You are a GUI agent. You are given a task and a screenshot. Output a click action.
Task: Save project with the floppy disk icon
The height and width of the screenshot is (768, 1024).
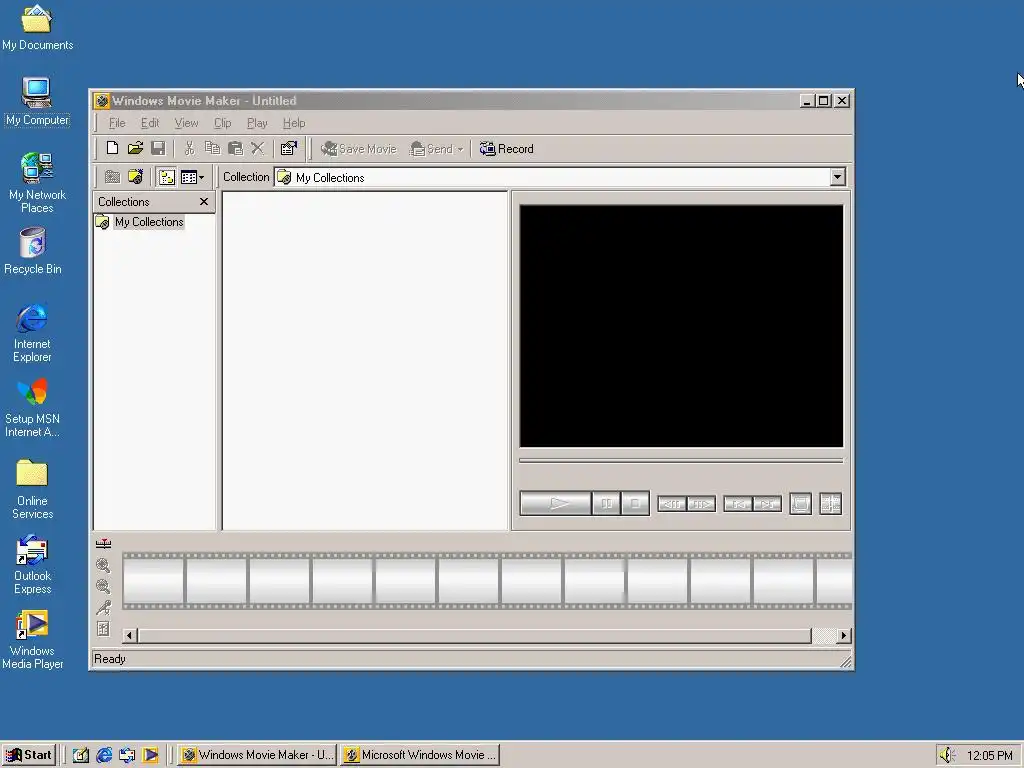click(158, 148)
